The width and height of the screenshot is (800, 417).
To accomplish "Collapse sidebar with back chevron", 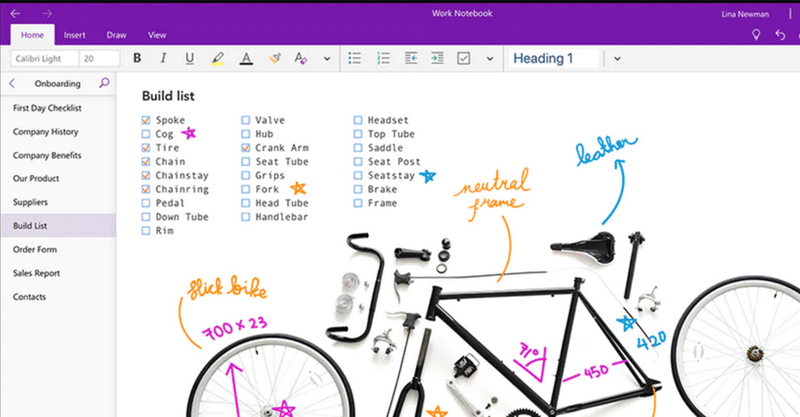I will tap(12, 83).
